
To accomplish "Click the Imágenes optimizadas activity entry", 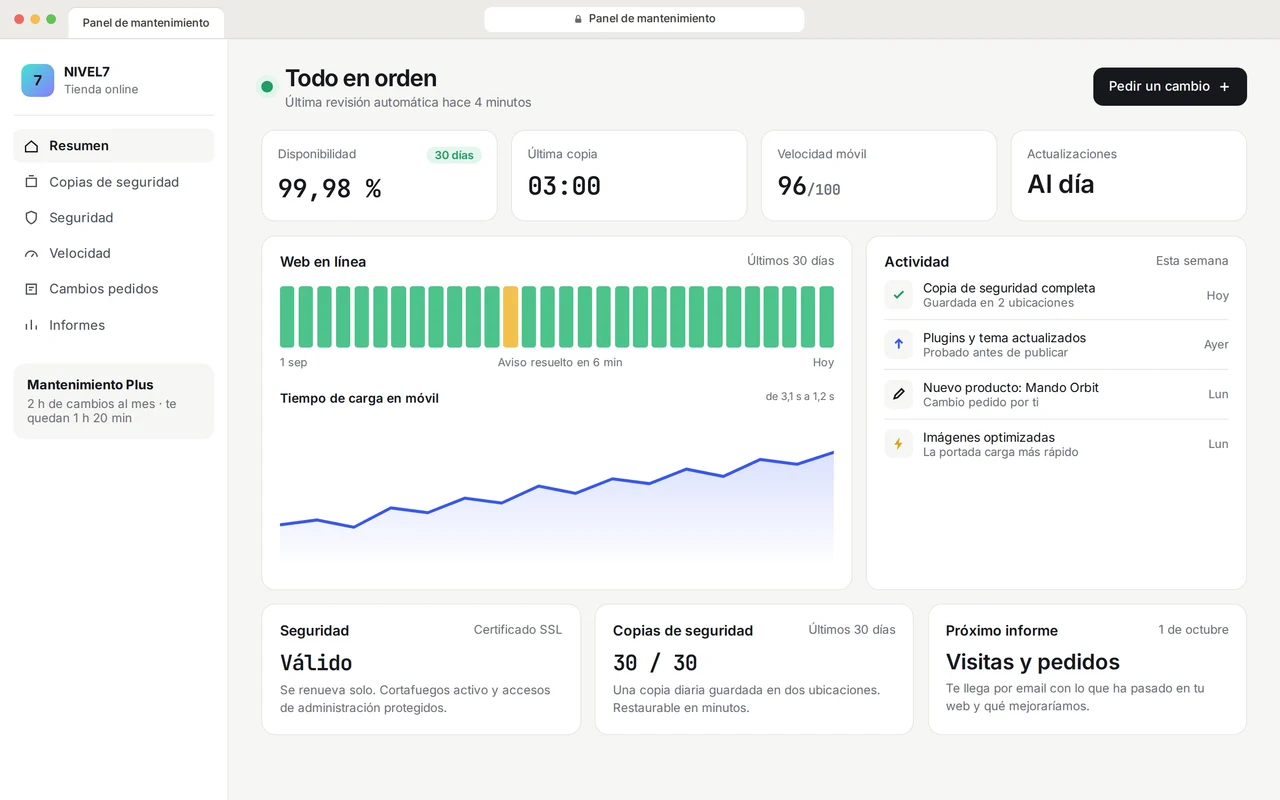I will tap(1056, 444).
